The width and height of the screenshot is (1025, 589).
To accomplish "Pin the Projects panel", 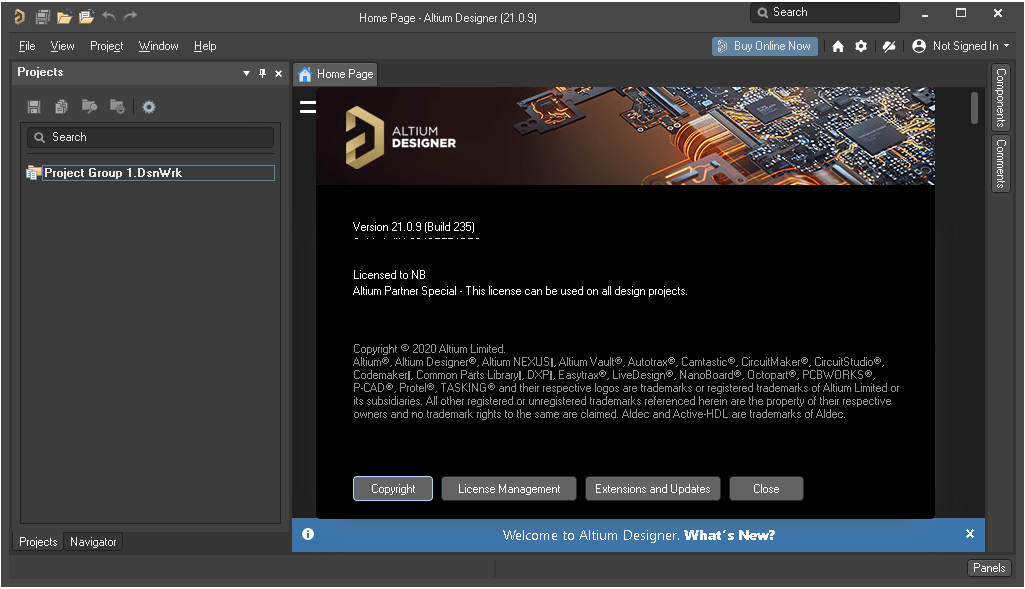I will [263, 73].
